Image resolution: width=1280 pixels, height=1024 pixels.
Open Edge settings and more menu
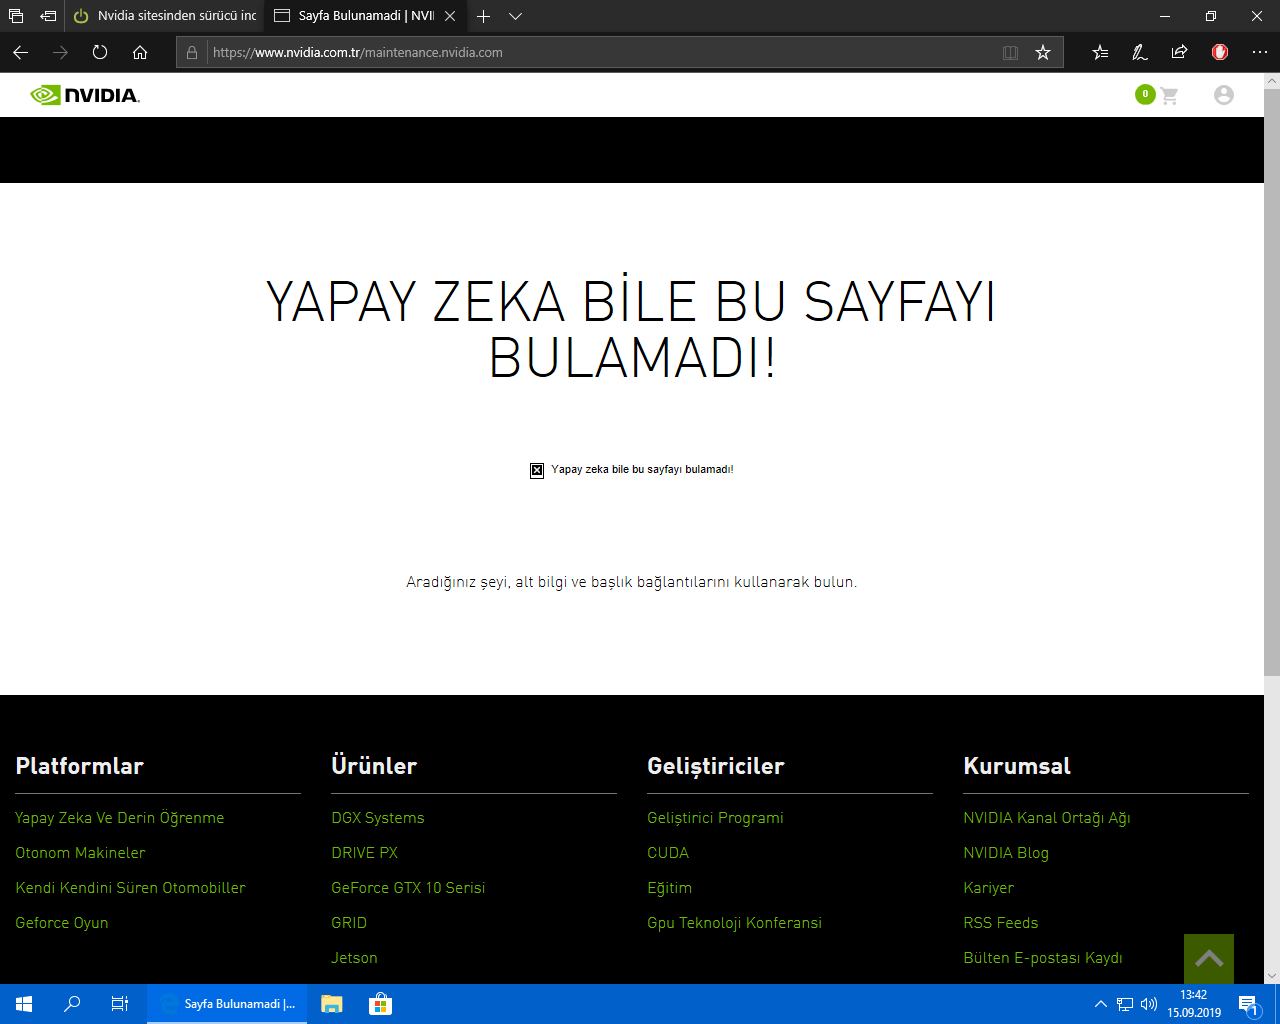[x=1259, y=52]
